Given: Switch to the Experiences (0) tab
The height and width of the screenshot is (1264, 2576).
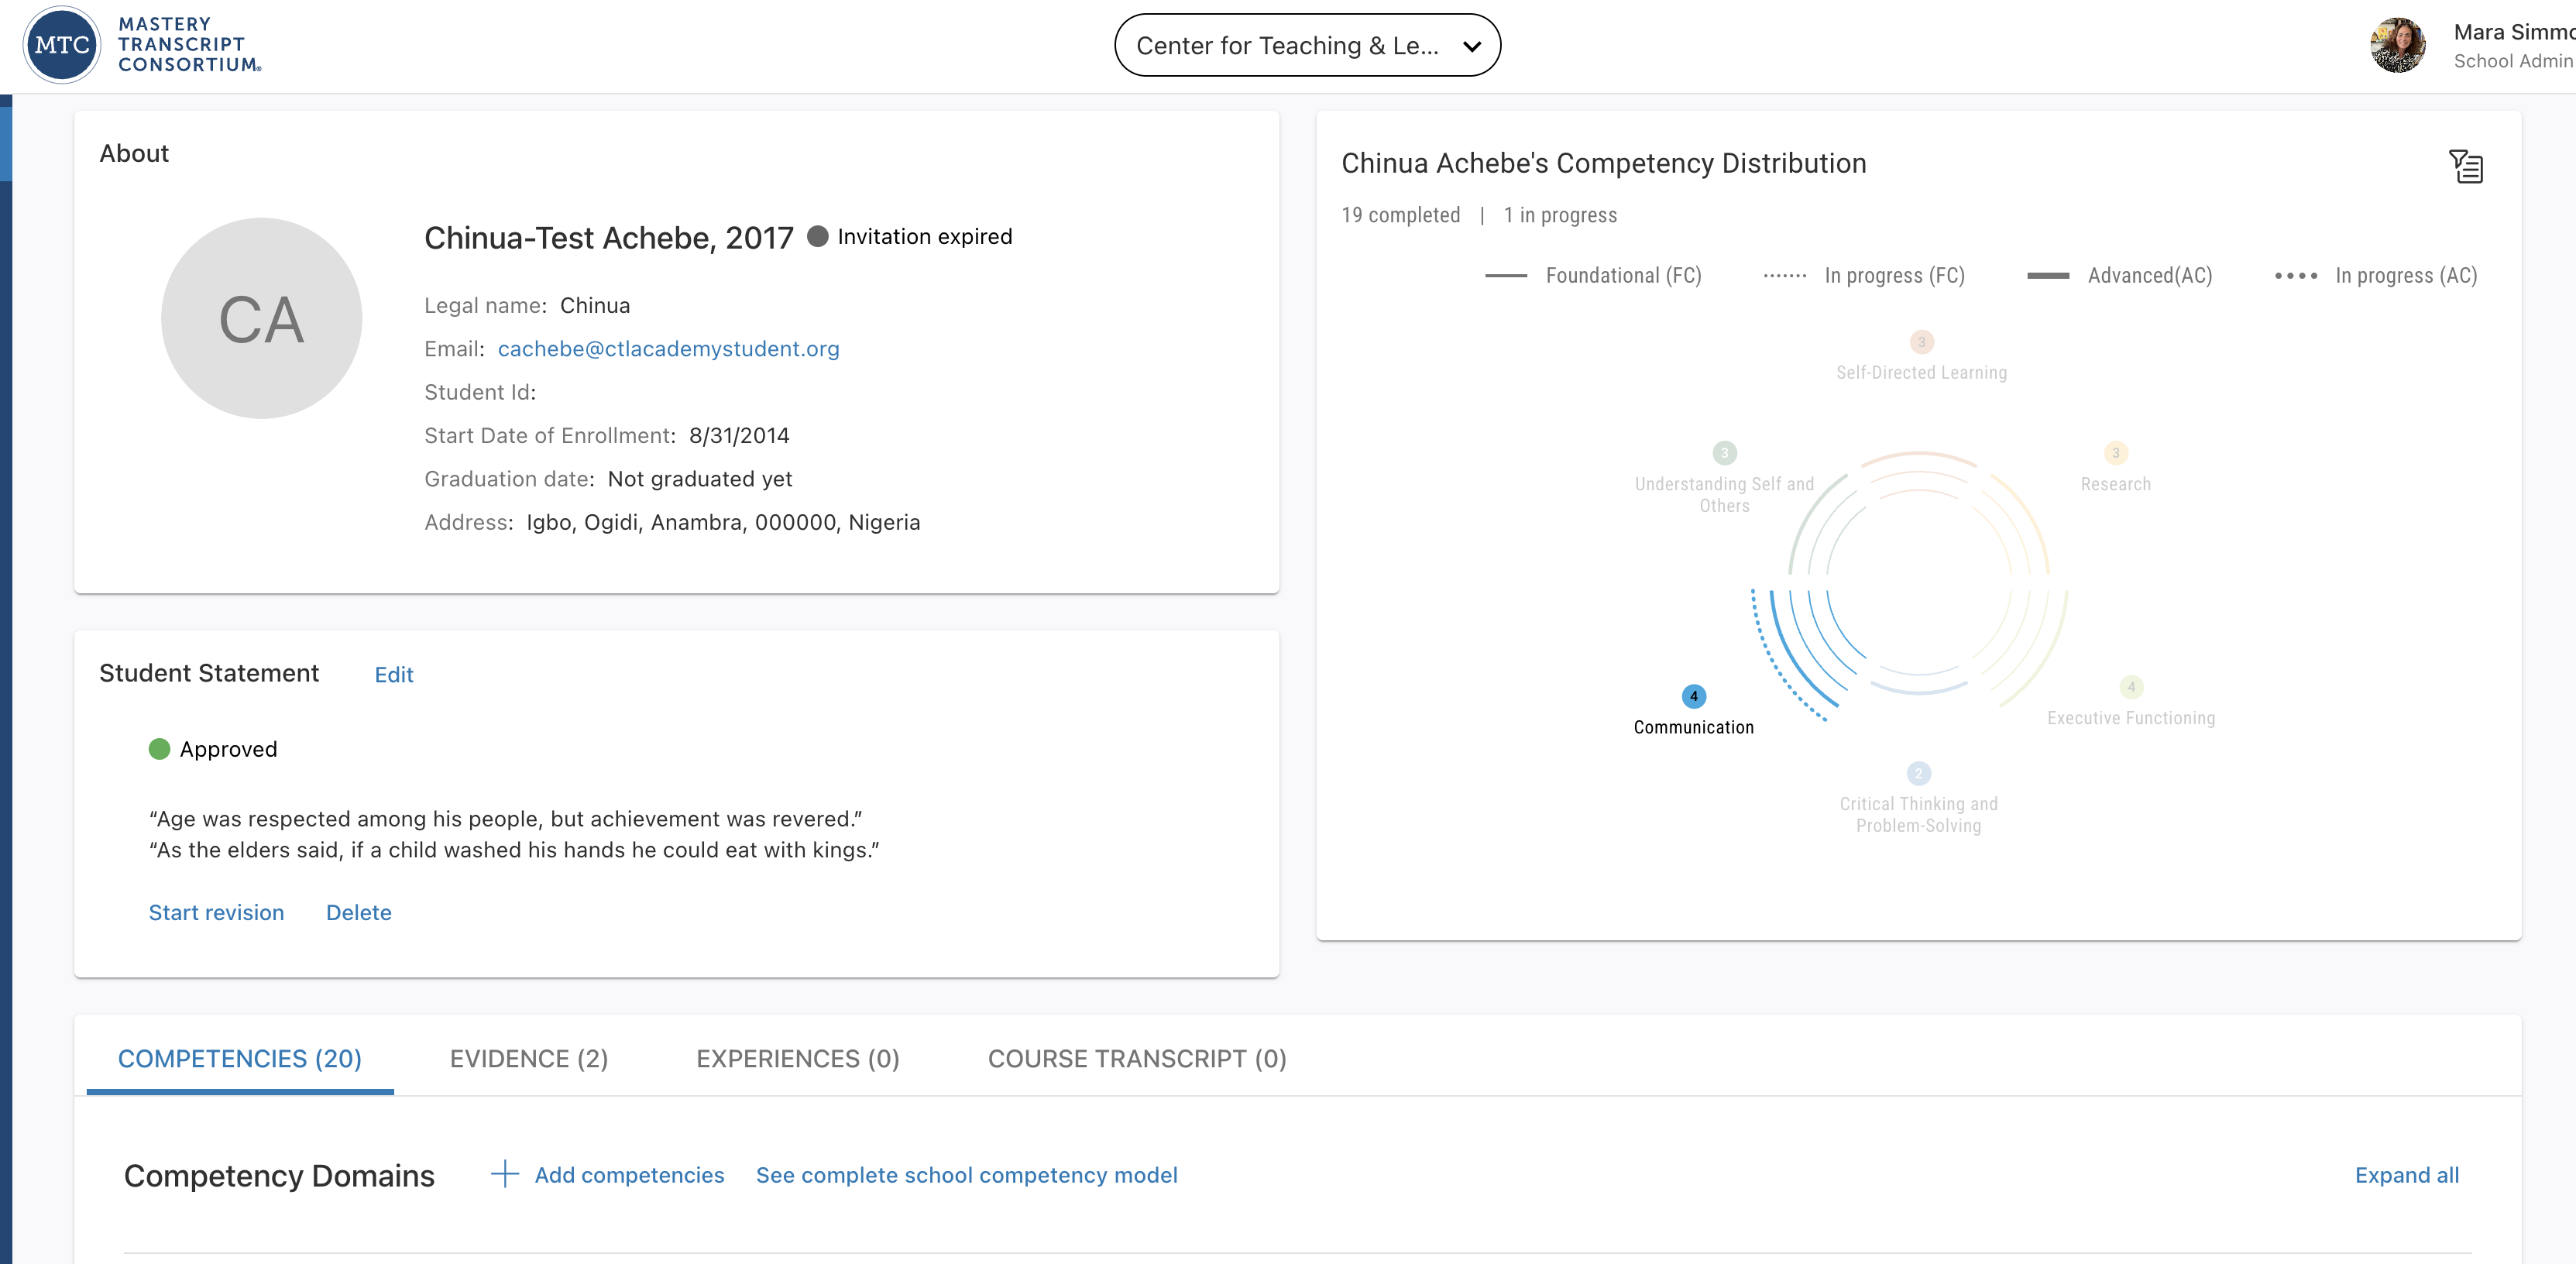Looking at the screenshot, I should click(797, 1058).
